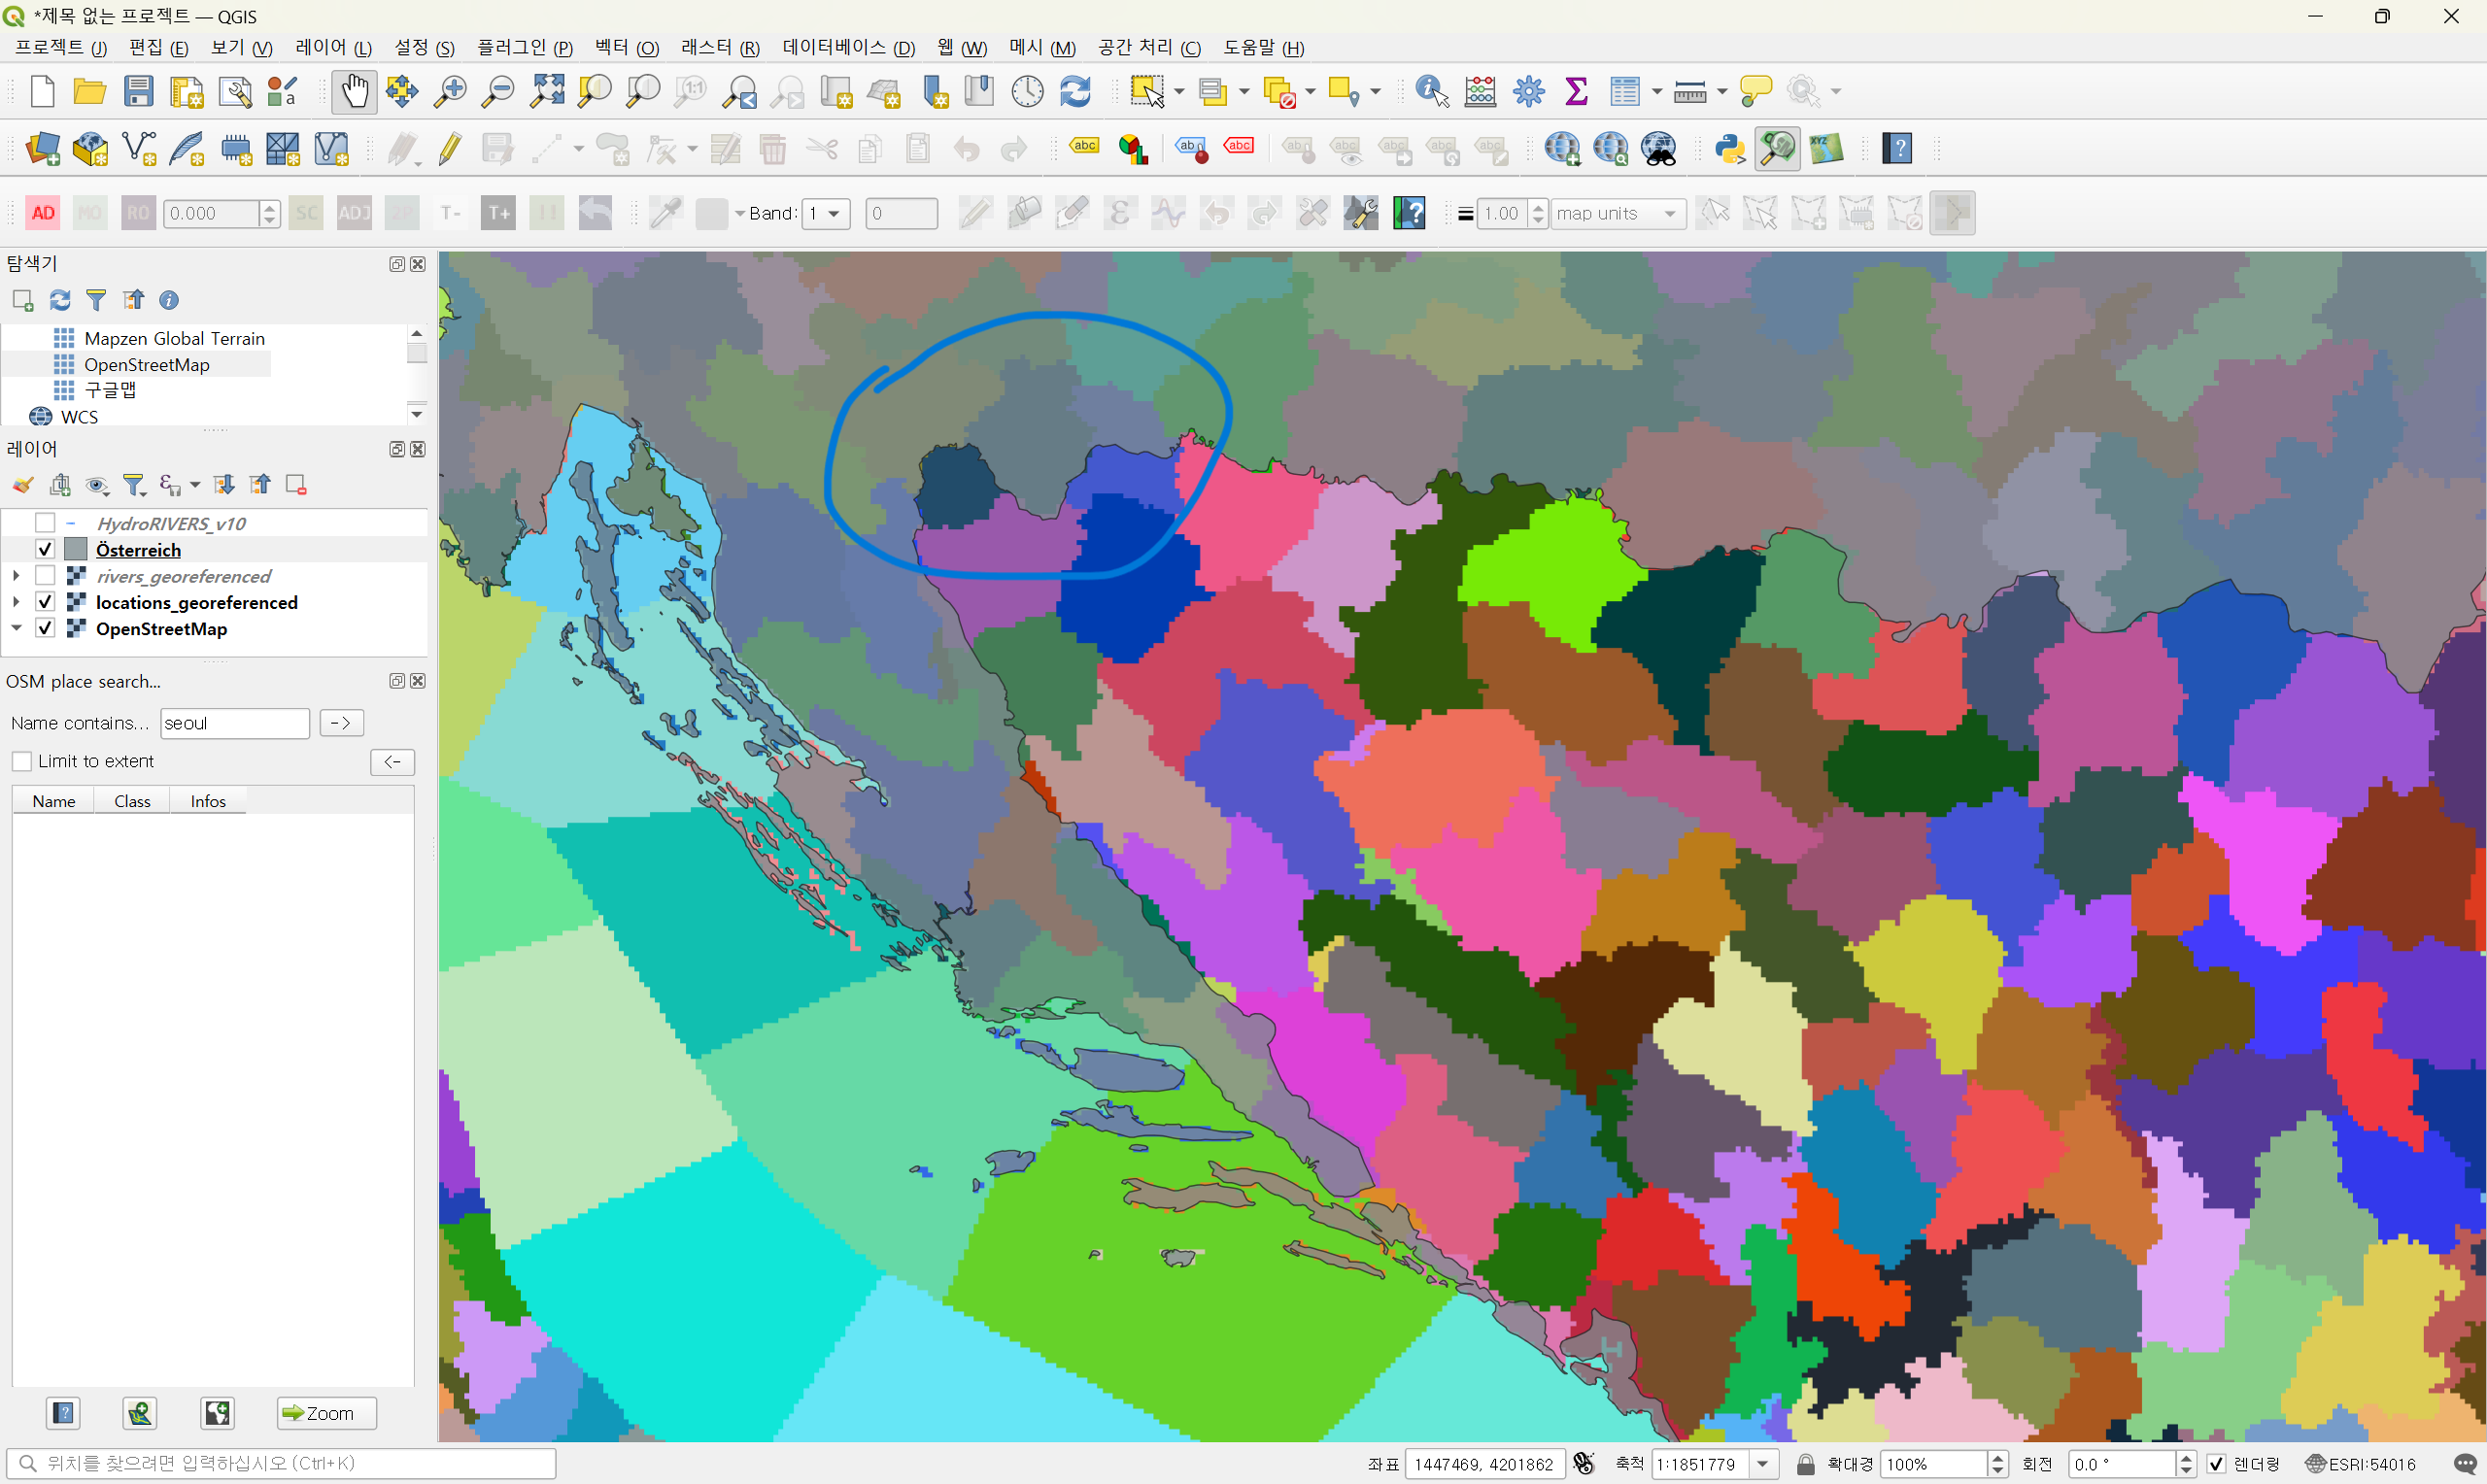Image resolution: width=2487 pixels, height=1484 pixels.
Task: Click the New Project blank page icon
Action: [42, 92]
